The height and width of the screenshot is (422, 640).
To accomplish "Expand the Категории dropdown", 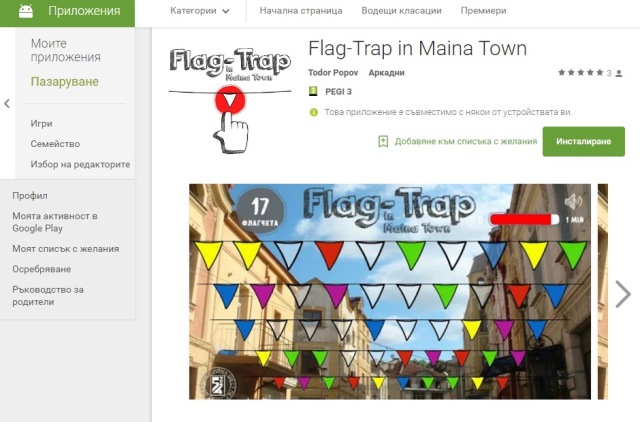I will (200, 11).
